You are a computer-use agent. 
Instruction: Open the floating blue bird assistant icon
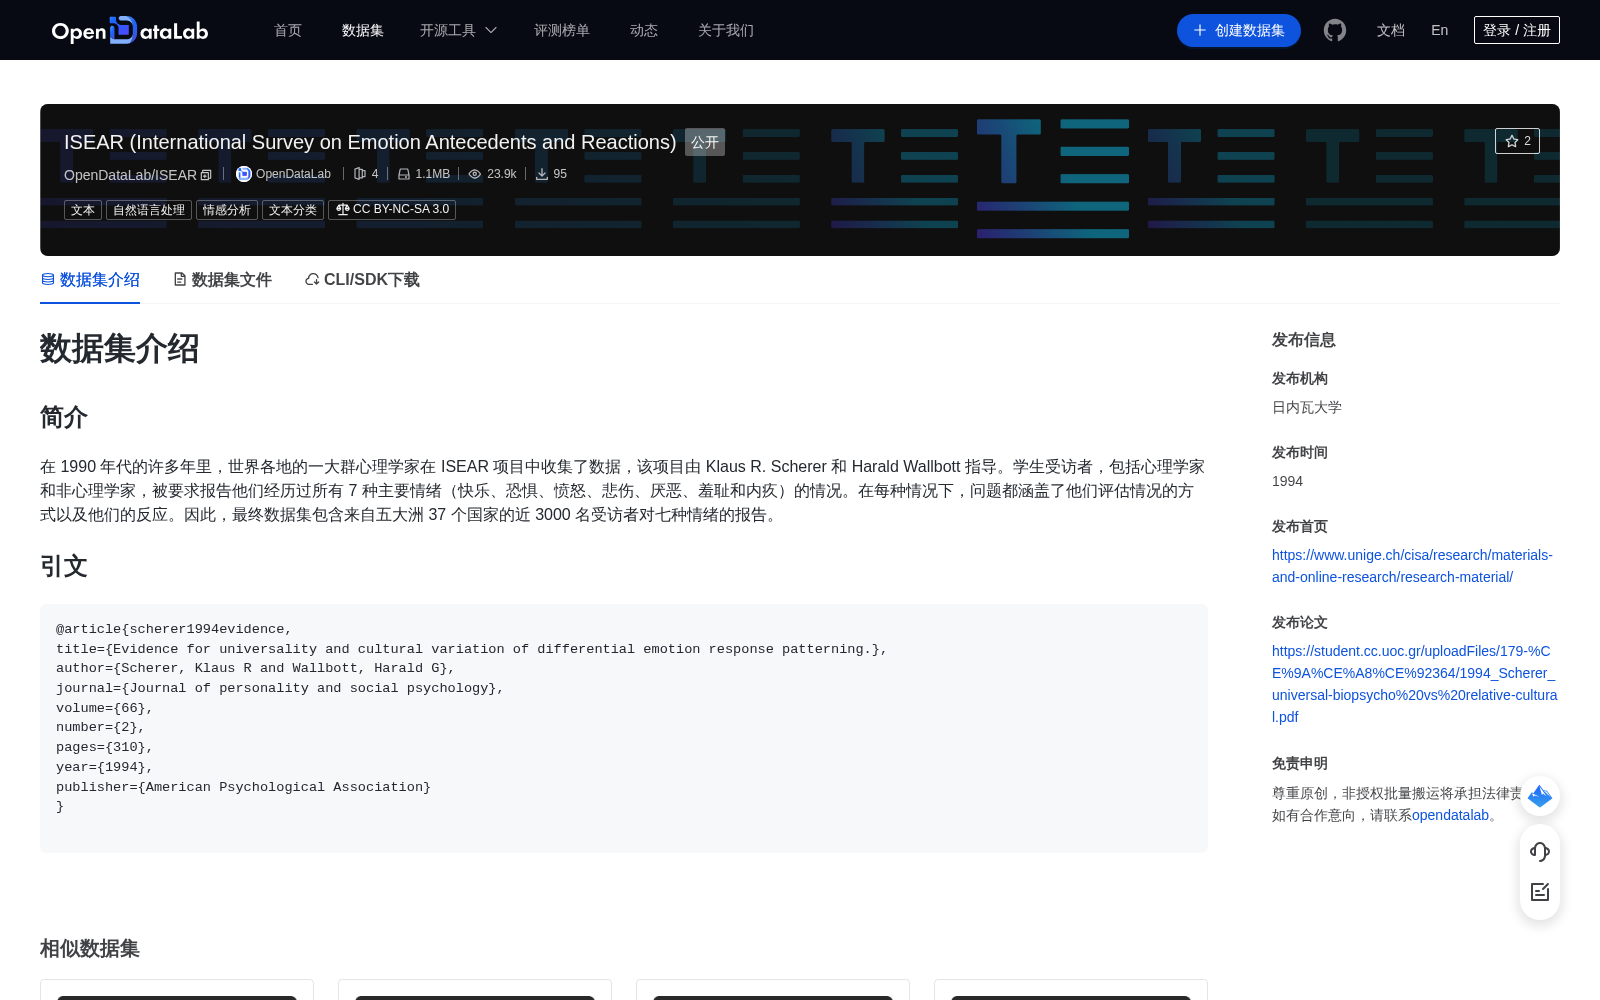coord(1540,796)
